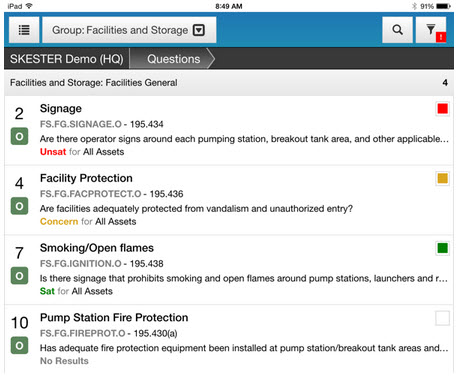The width and height of the screenshot is (465, 378).
Task: Collapse the Facilities General section header
Action: pos(229,83)
